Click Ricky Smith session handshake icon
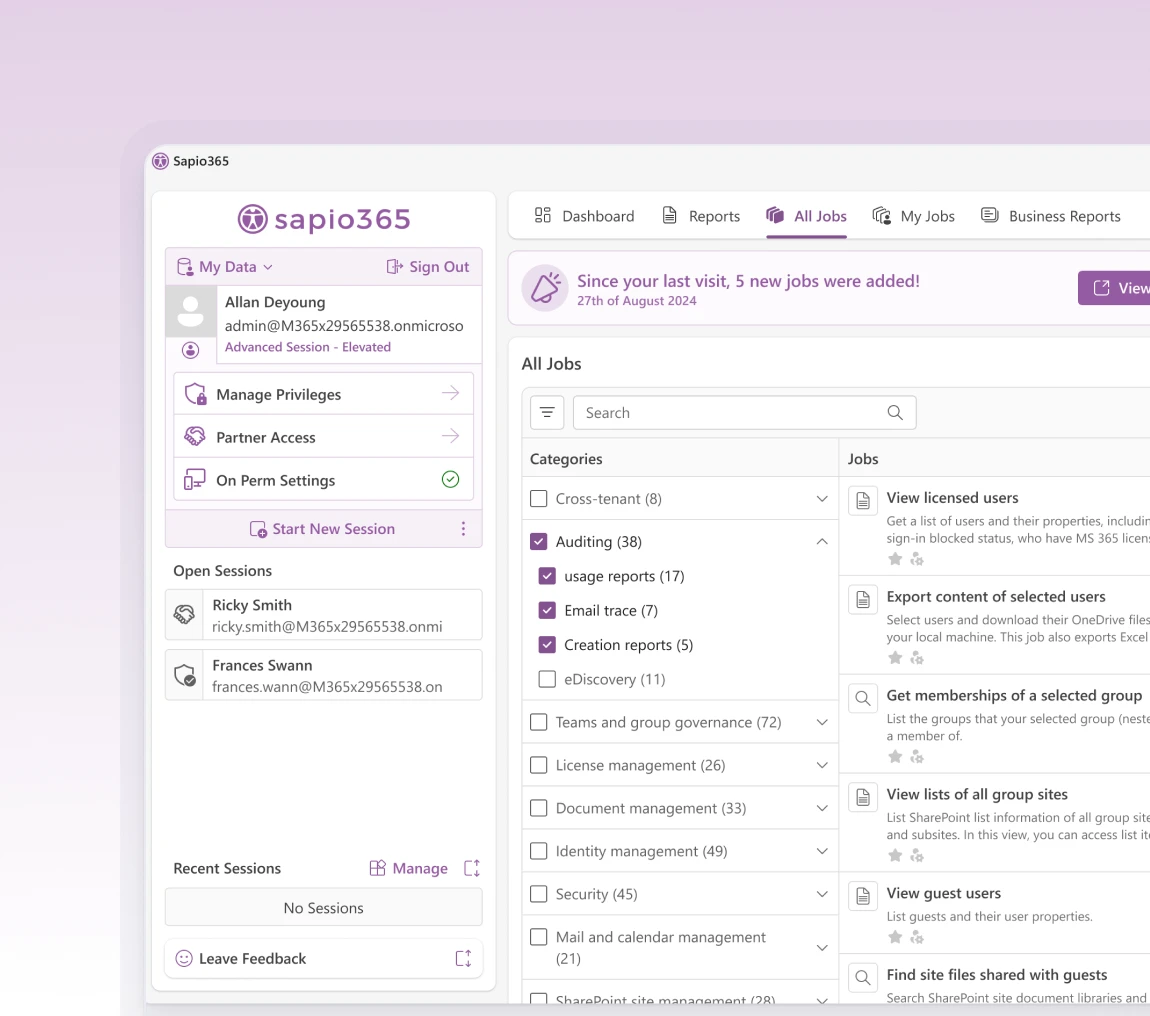 tap(184, 614)
